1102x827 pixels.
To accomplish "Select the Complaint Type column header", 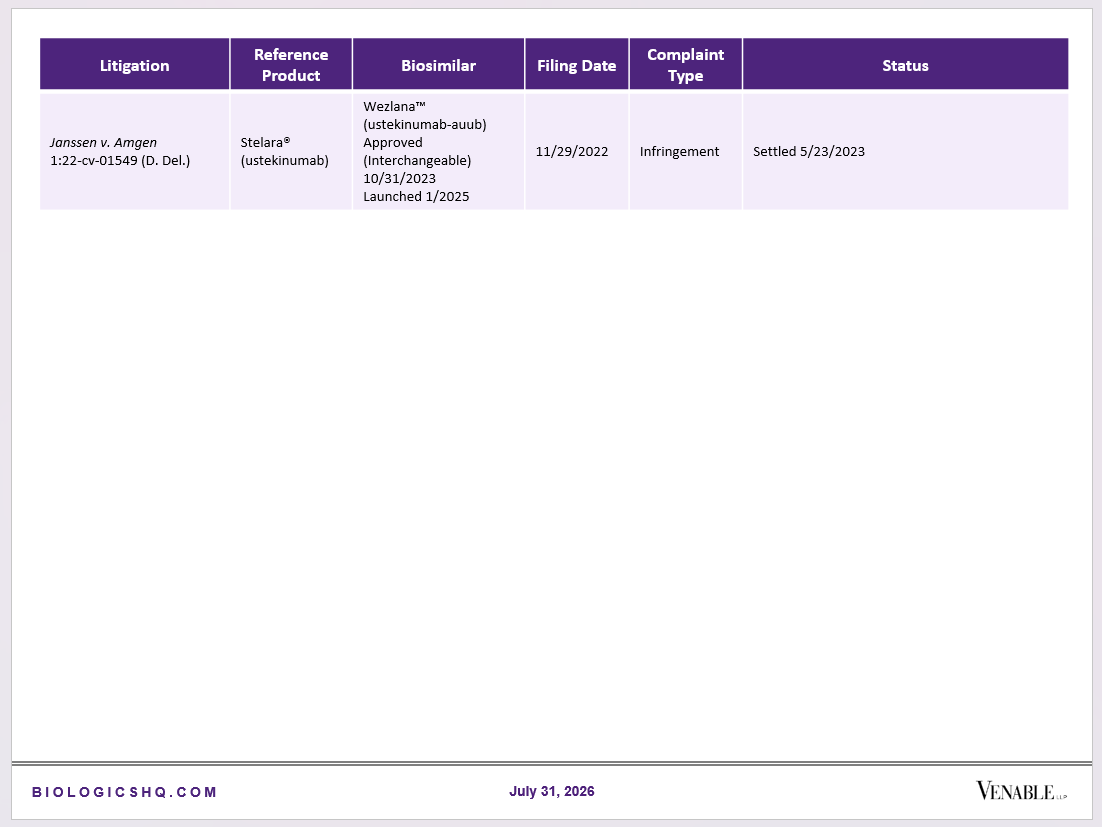I will tap(685, 65).
